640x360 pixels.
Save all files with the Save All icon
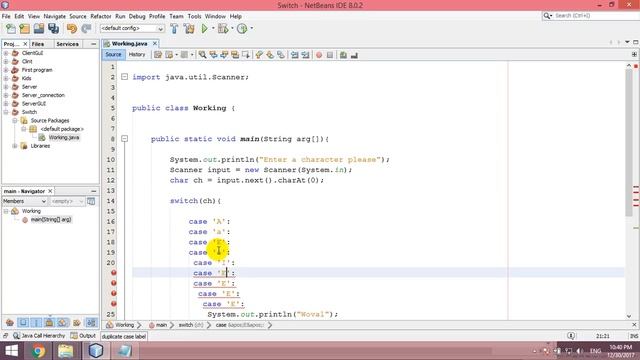click(x=53, y=29)
